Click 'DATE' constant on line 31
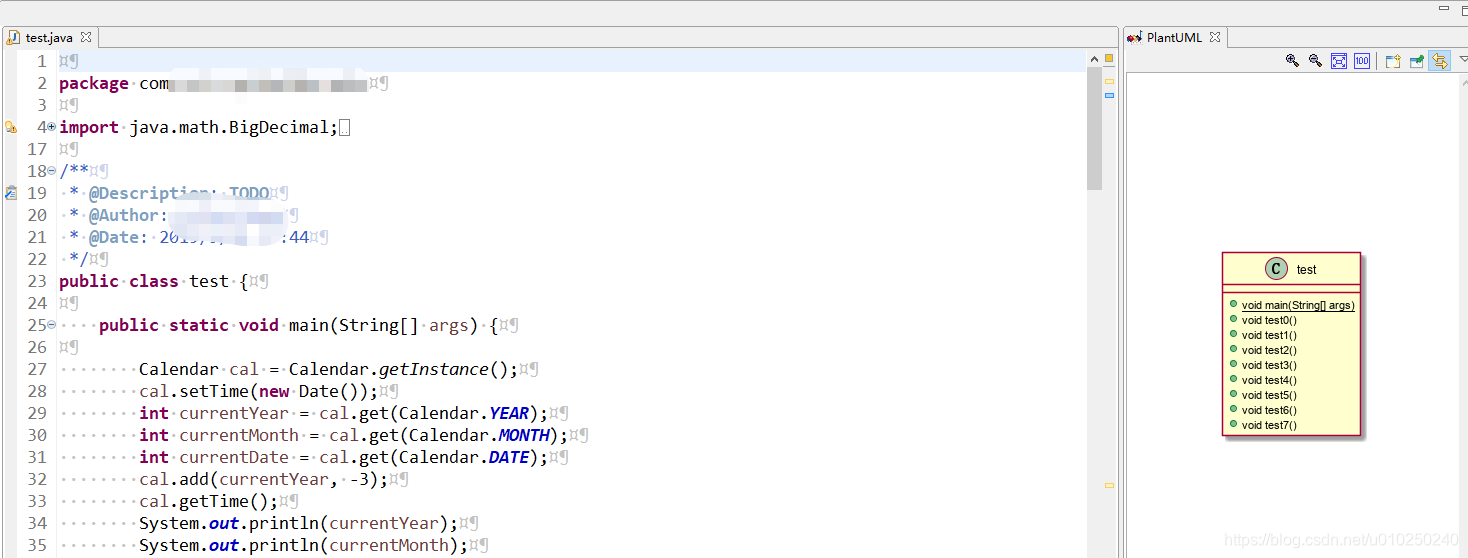The width and height of the screenshot is (1468, 558). pos(509,457)
